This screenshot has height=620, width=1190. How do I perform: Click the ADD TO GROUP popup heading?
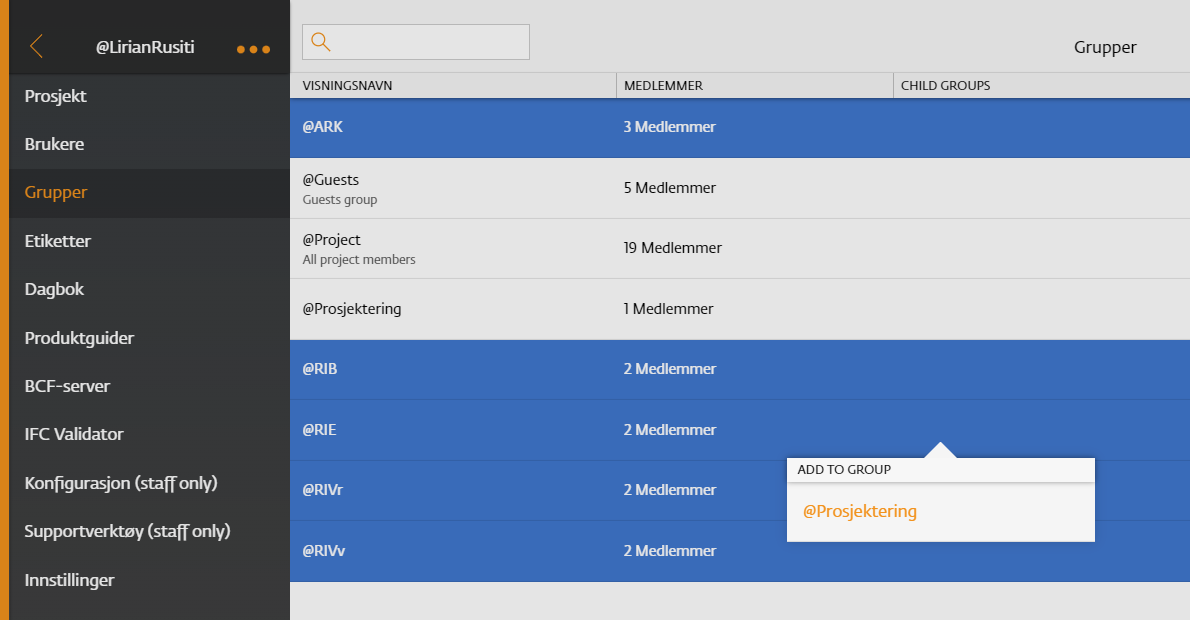[844, 470]
